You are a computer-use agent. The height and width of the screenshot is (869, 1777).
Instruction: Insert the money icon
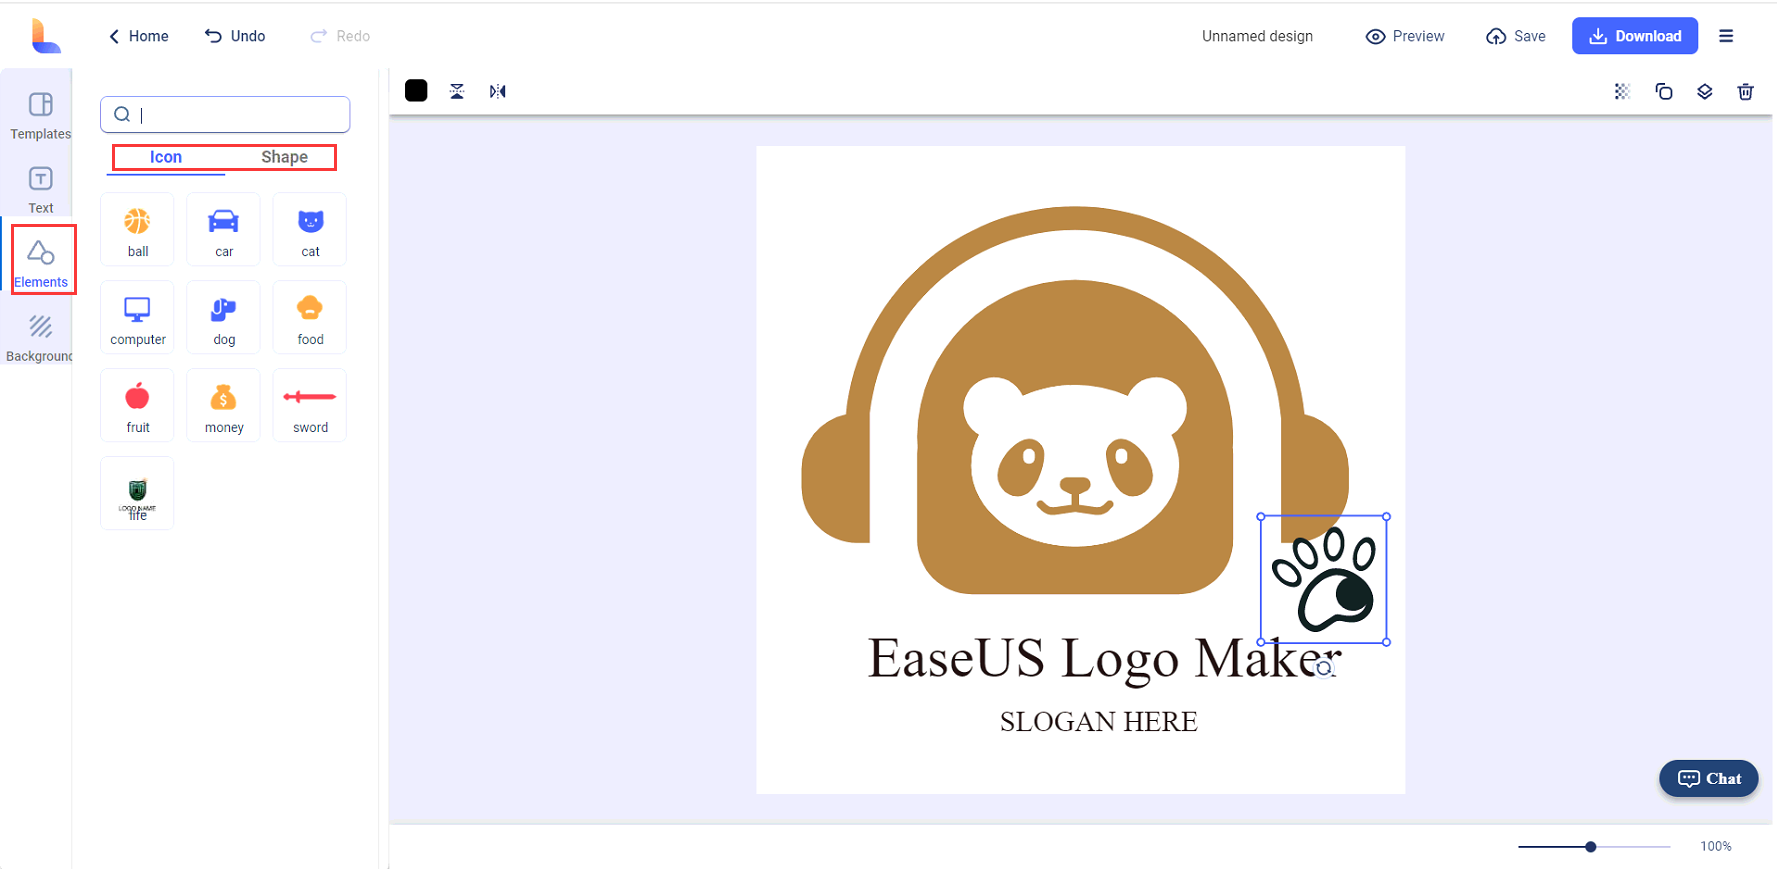[x=224, y=406]
